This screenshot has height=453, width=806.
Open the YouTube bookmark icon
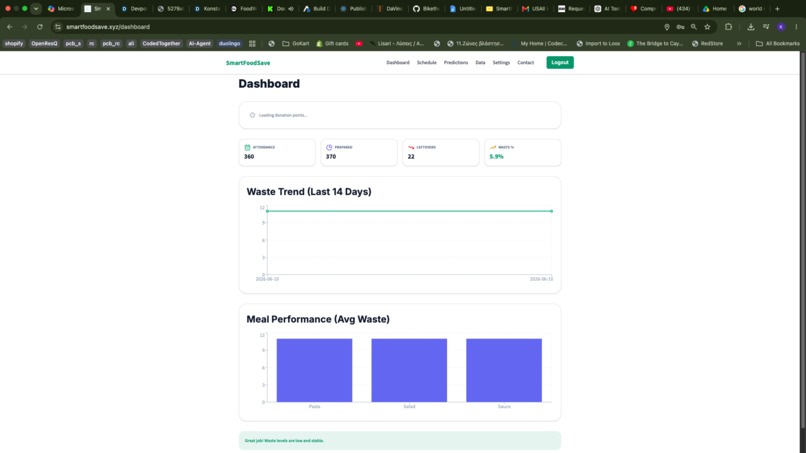(359, 44)
